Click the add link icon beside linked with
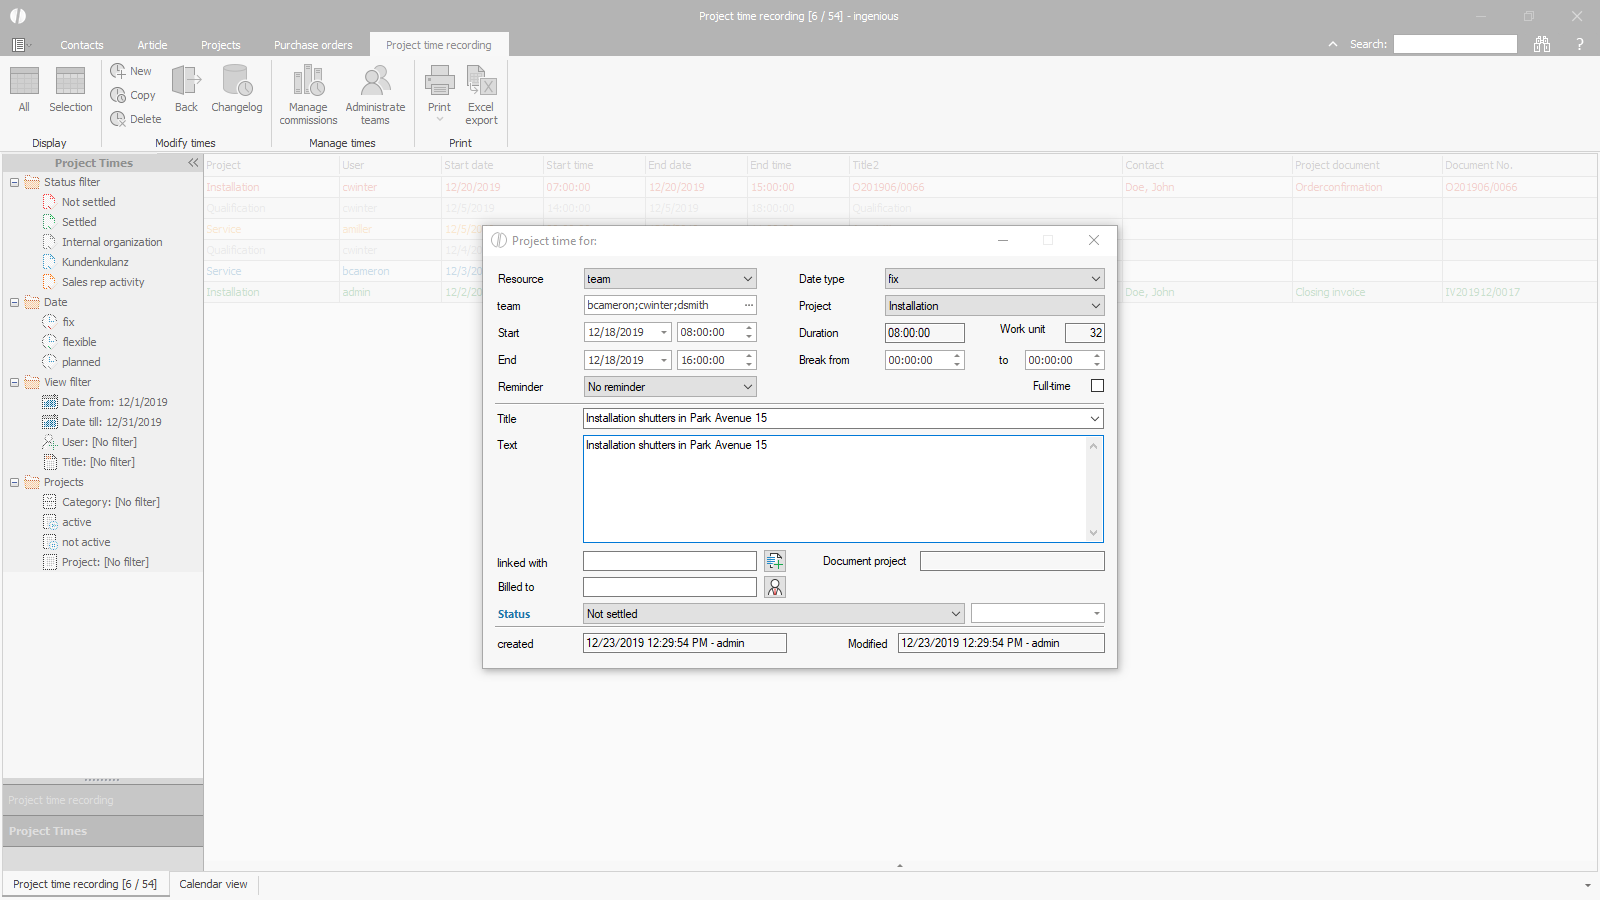 [775, 561]
